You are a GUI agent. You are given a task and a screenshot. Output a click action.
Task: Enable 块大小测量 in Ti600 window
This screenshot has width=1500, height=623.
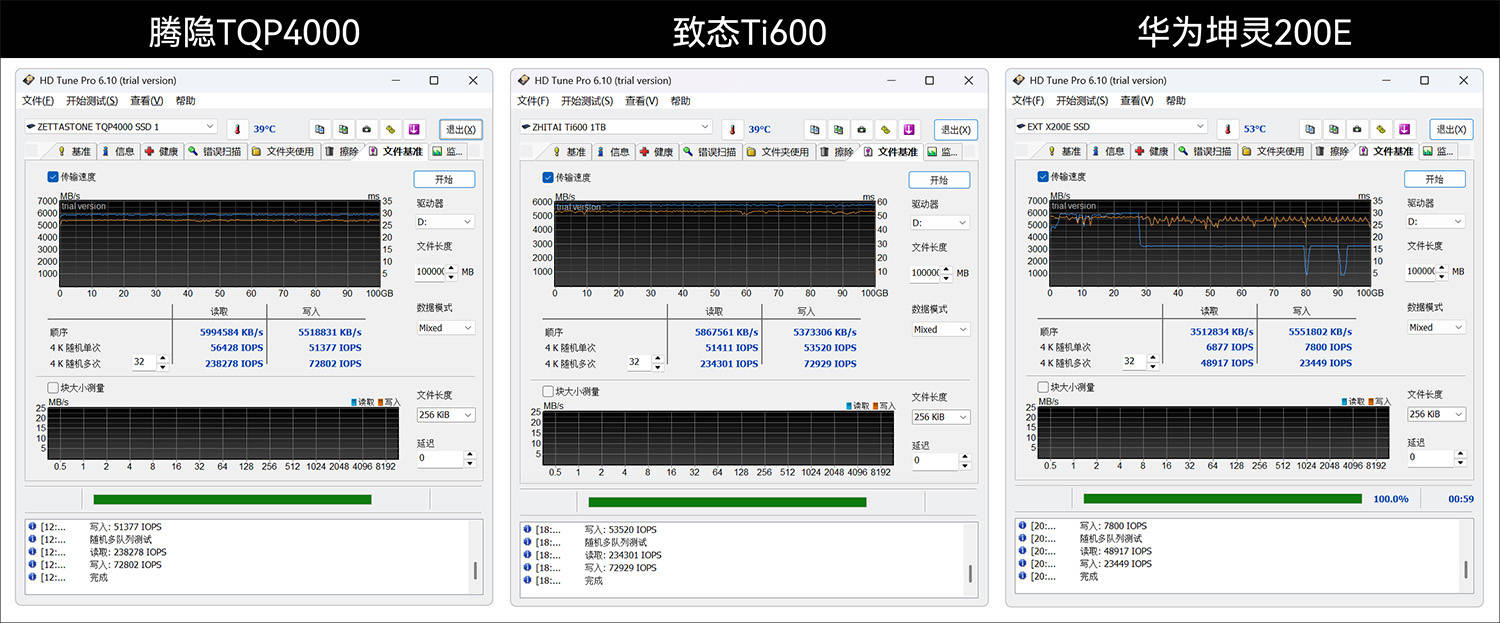pos(548,392)
